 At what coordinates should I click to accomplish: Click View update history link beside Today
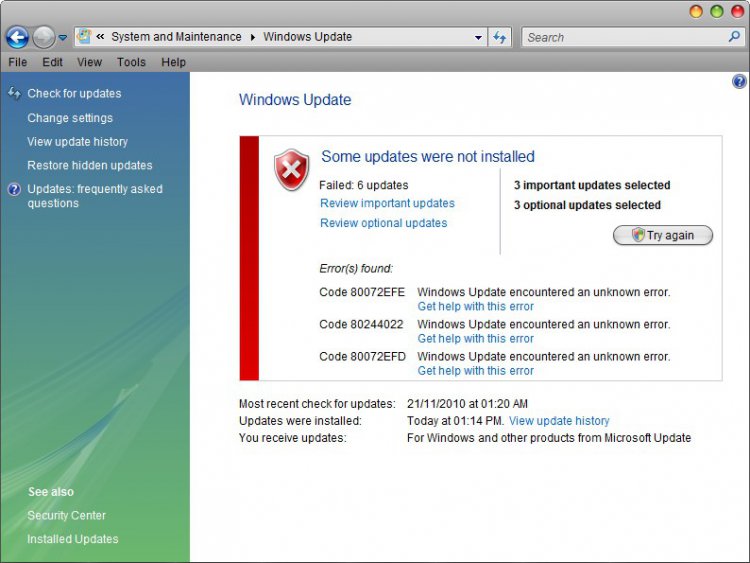click(x=559, y=421)
